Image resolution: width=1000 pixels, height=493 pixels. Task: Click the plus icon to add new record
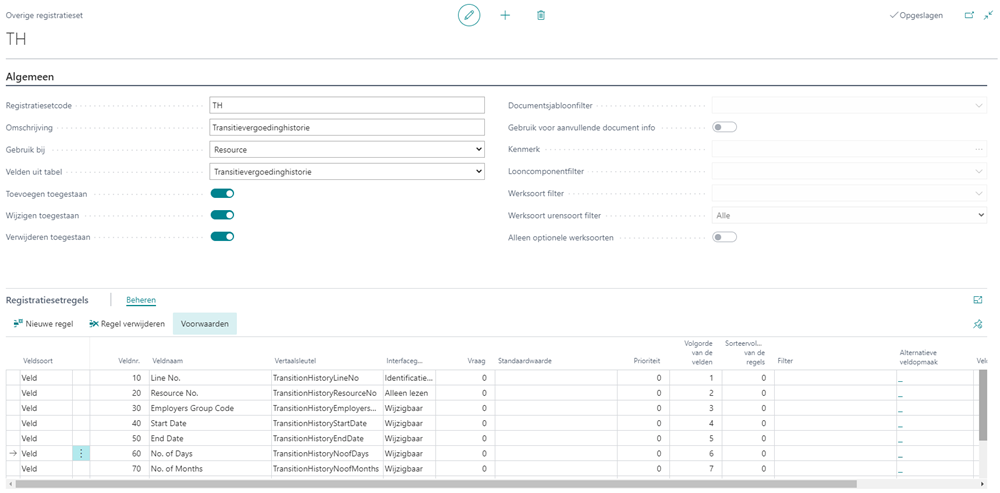pos(505,16)
